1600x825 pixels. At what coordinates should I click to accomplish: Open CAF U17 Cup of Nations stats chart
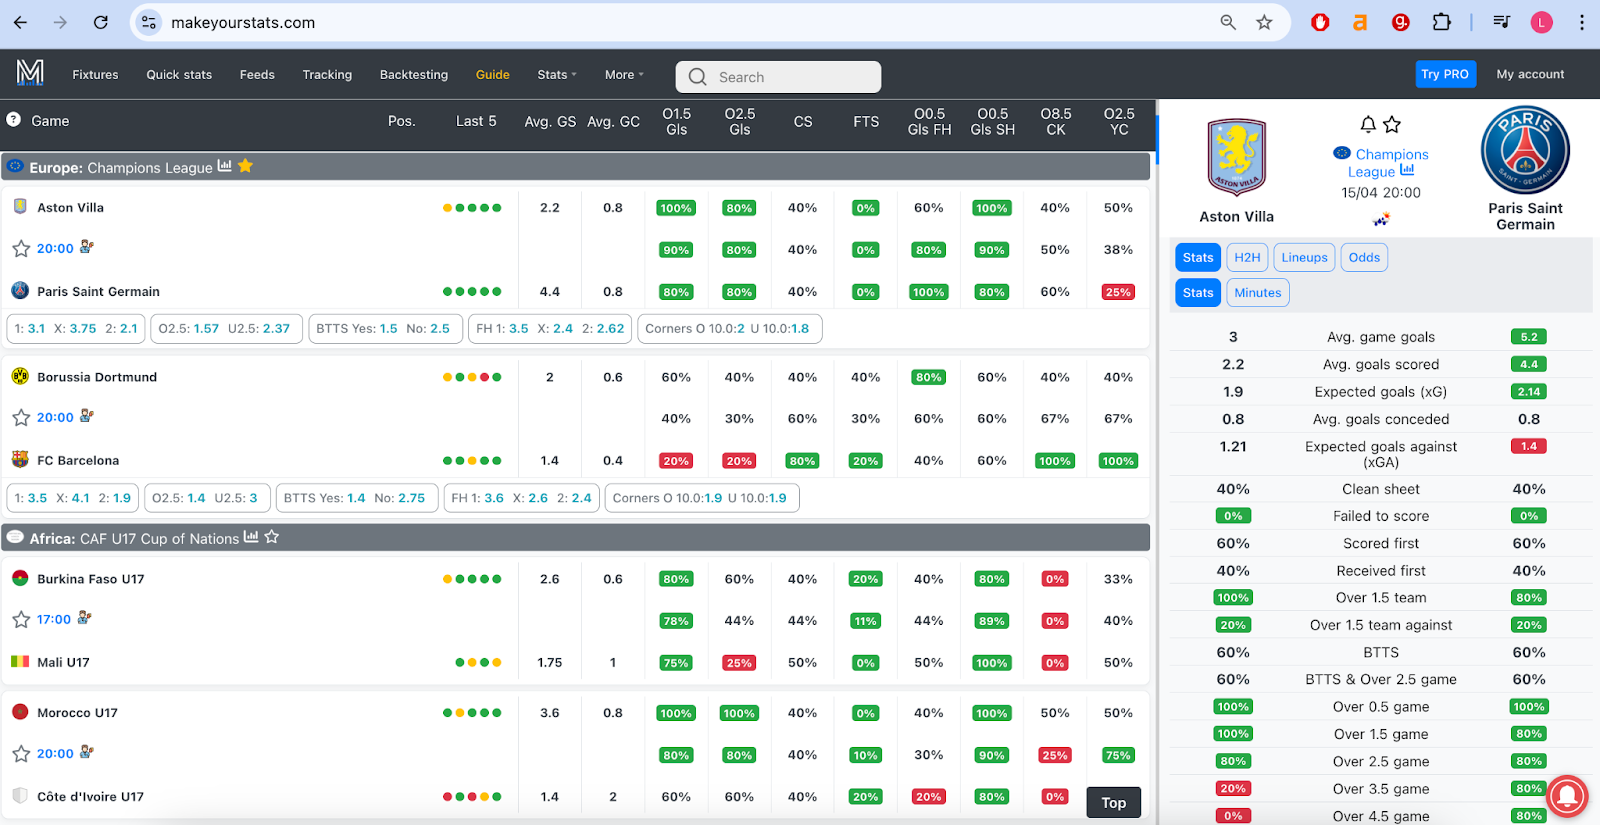coord(251,537)
